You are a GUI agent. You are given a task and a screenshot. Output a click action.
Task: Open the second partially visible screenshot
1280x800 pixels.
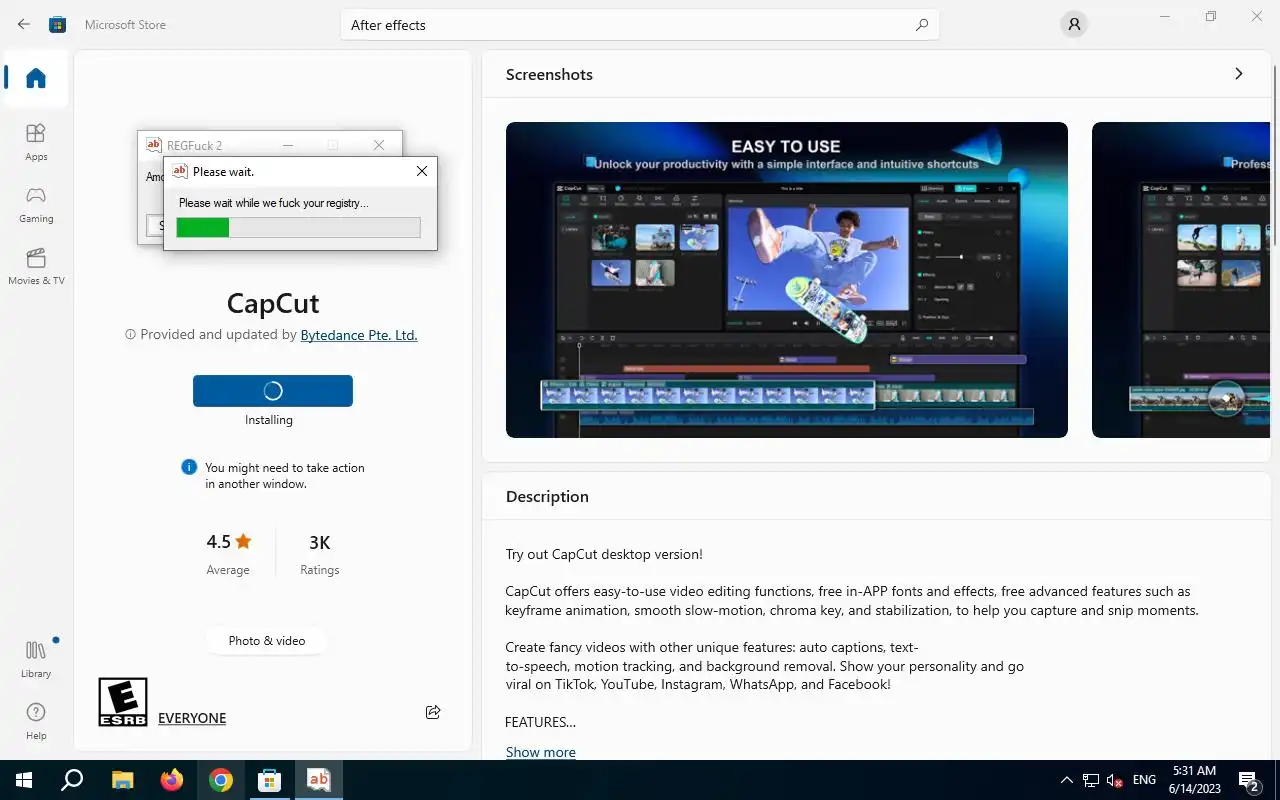(1181, 280)
